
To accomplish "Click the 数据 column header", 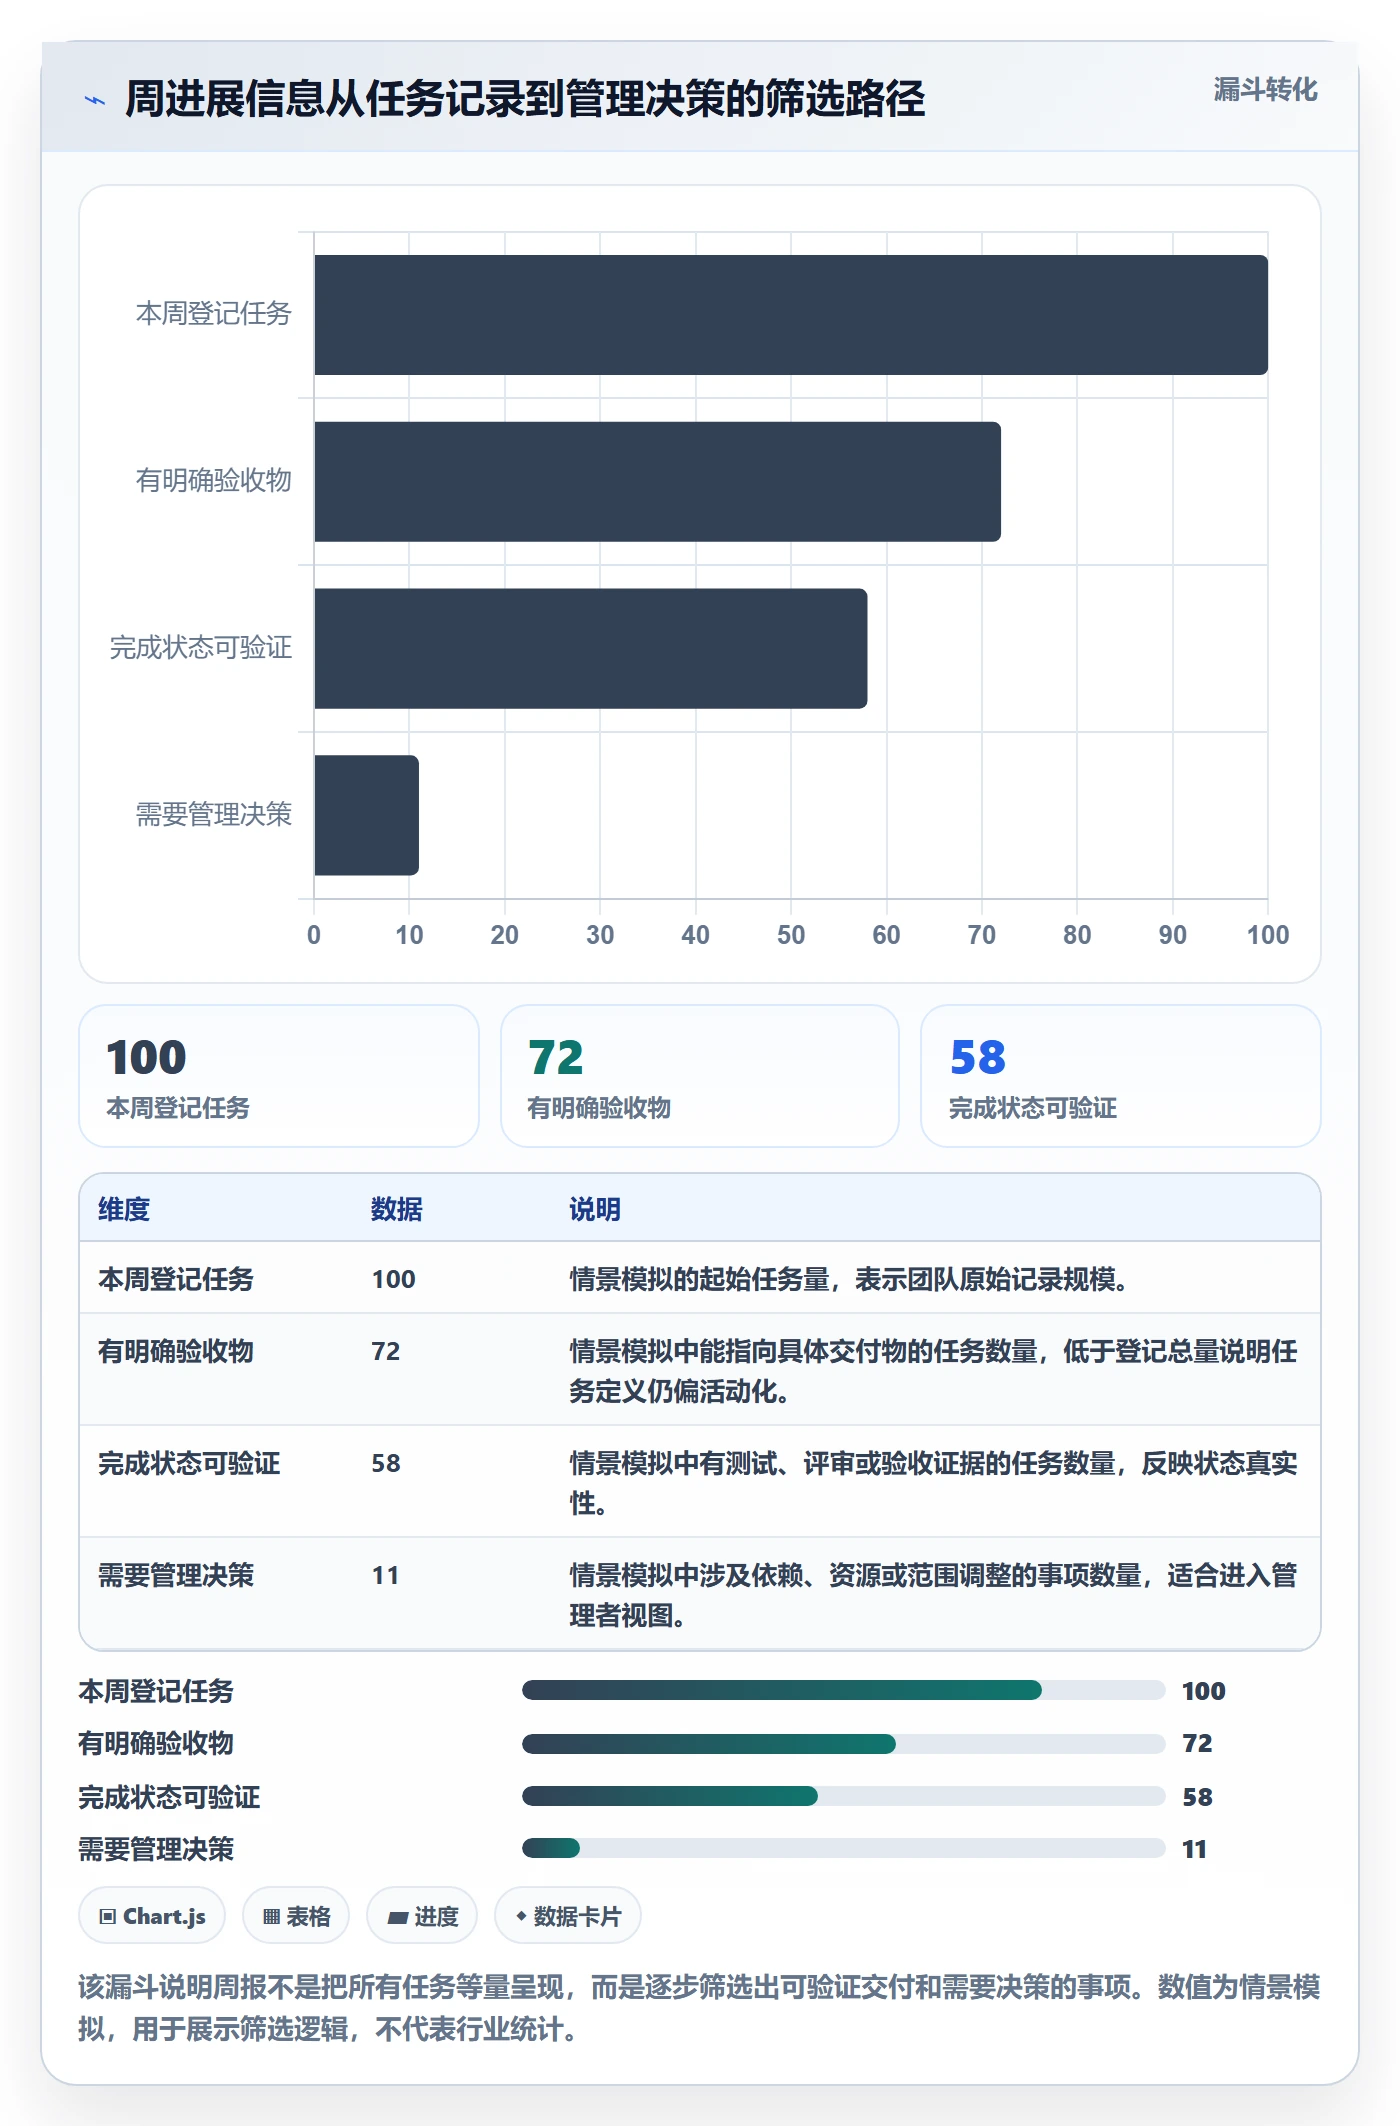I will [397, 1209].
